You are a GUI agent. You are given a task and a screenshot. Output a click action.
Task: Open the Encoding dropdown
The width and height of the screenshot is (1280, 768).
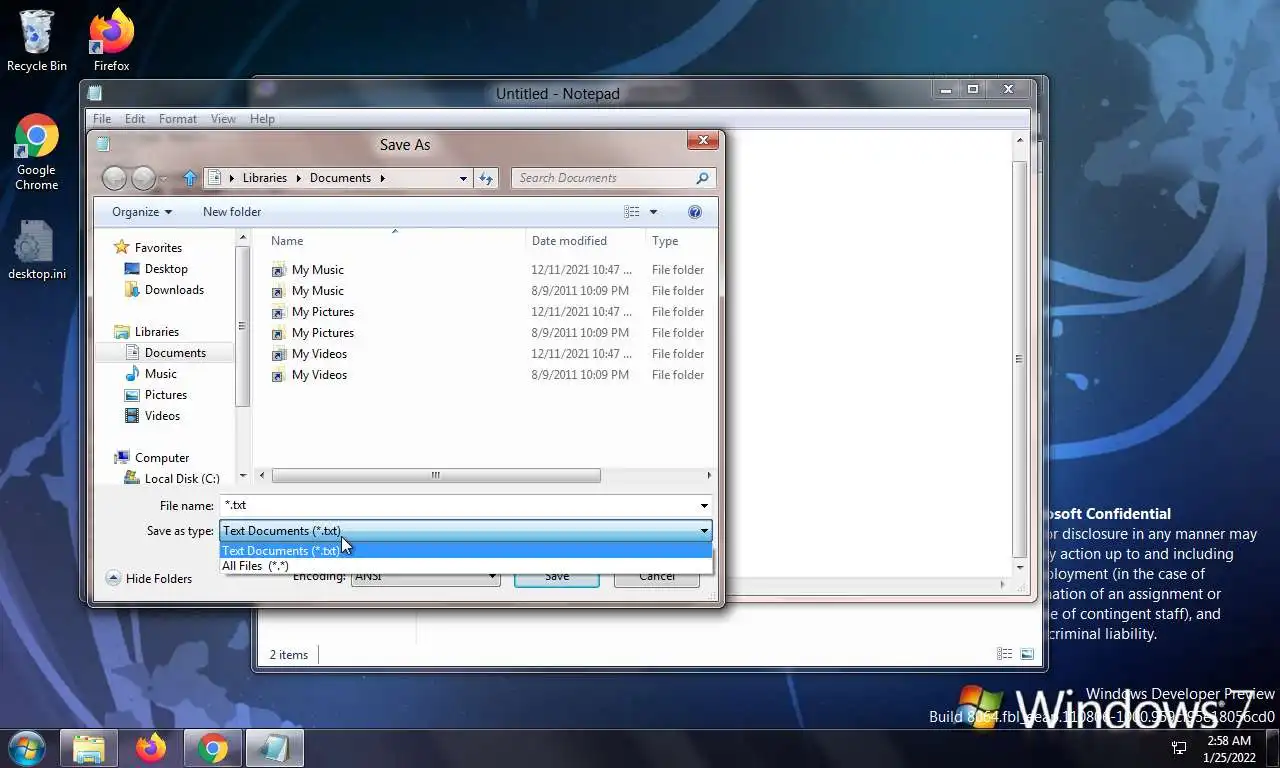pyautogui.click(x=426, y=576)
